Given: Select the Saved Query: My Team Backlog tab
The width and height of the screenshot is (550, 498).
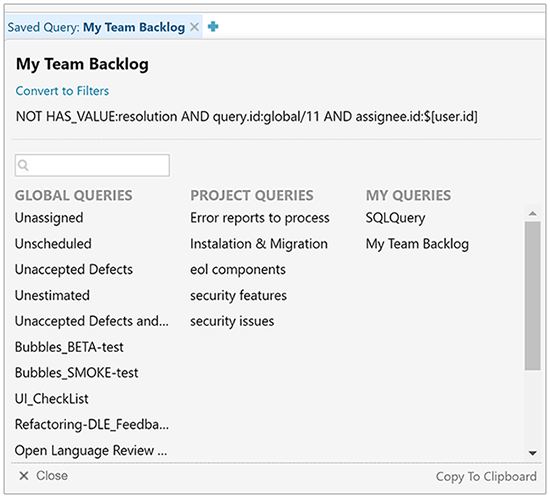Looking at the screenshot, I should click(x=96, y=27).
